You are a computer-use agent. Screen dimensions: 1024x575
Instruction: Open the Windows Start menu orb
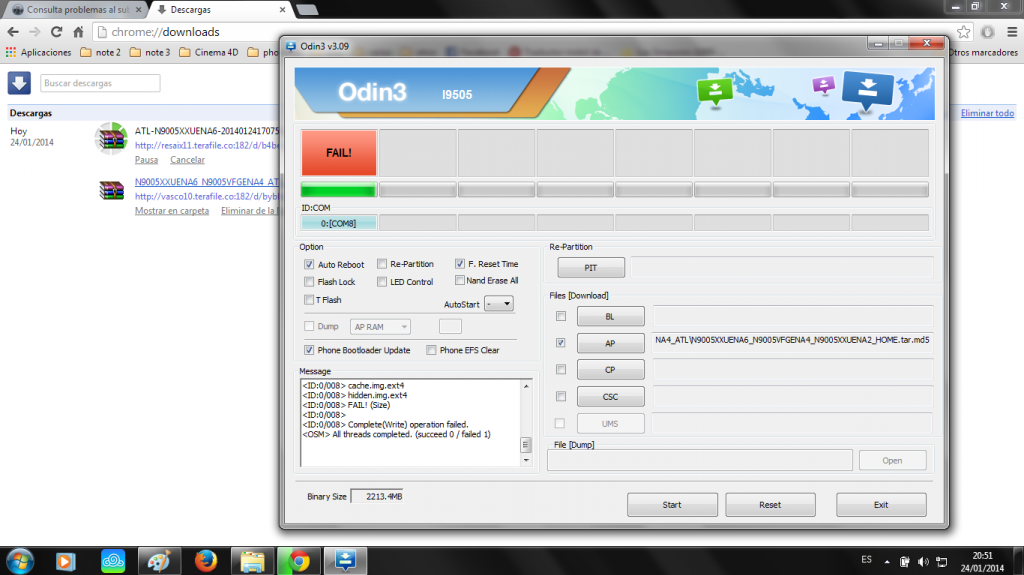[x=19, y=560]
